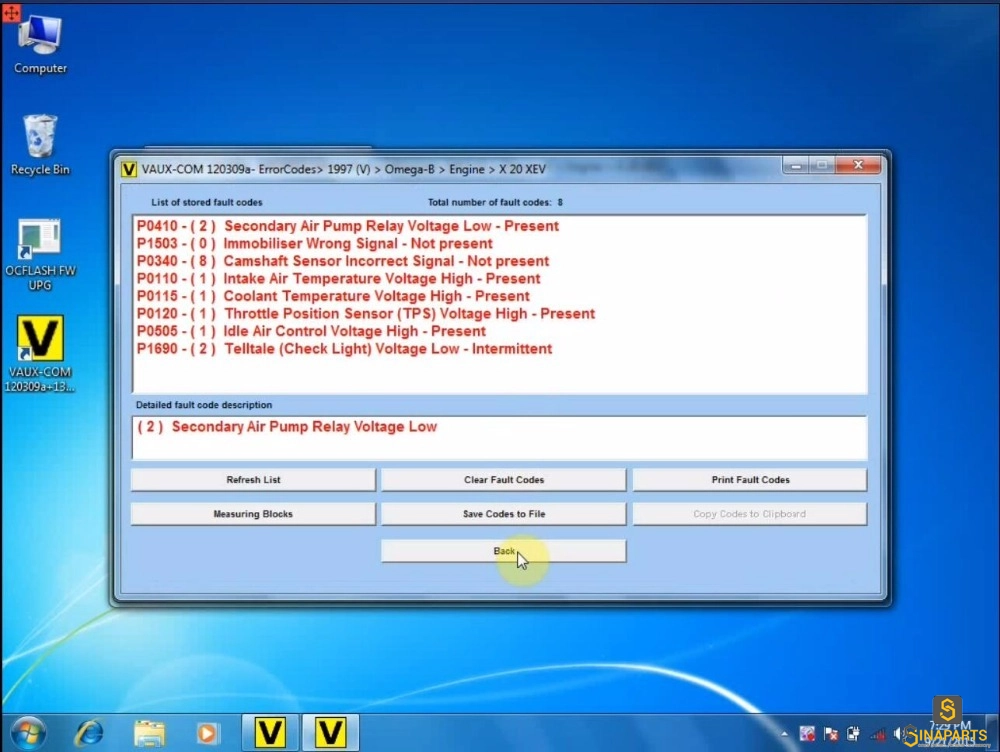Click Save Codes to File
This screenshot has width=1000, height=752.
tap(504, 514)
